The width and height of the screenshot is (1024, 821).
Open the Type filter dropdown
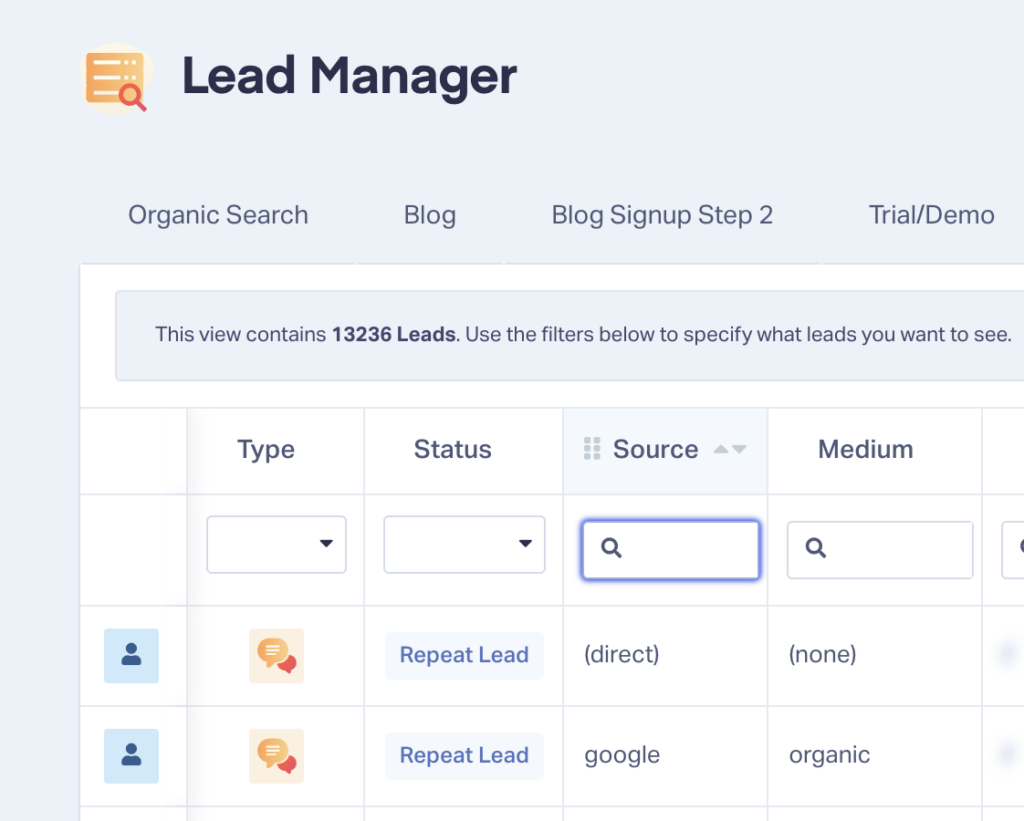pos(276,544)
